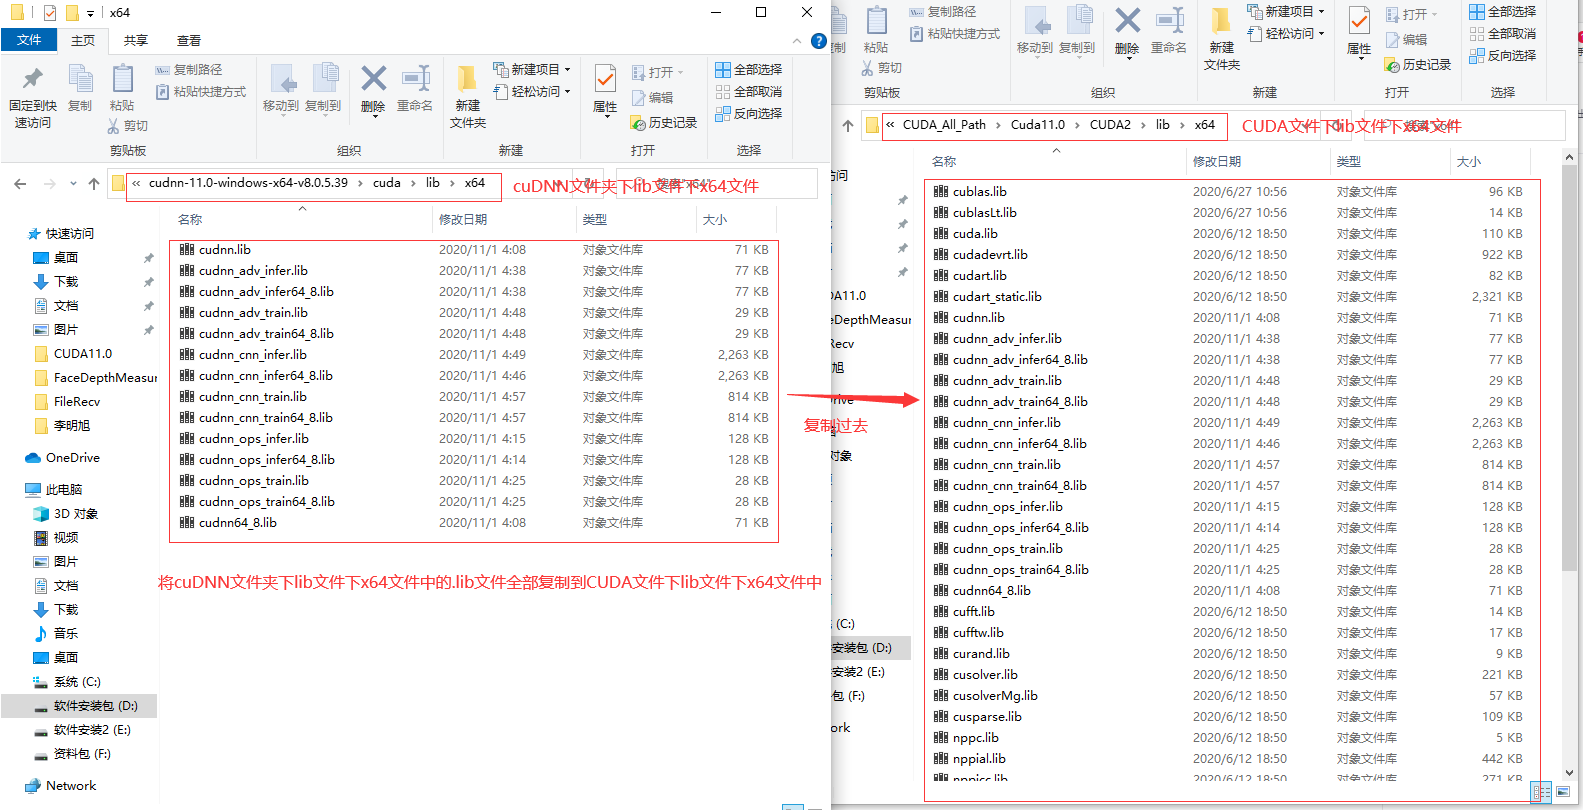Select Network in navigation pane

[70, 786]
